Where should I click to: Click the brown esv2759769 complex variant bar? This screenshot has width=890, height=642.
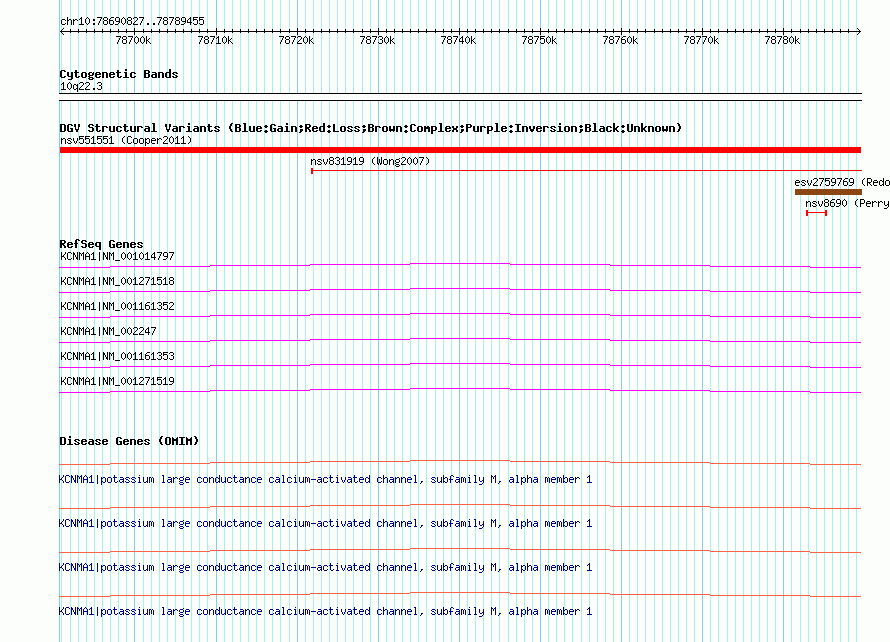[828, 192]
